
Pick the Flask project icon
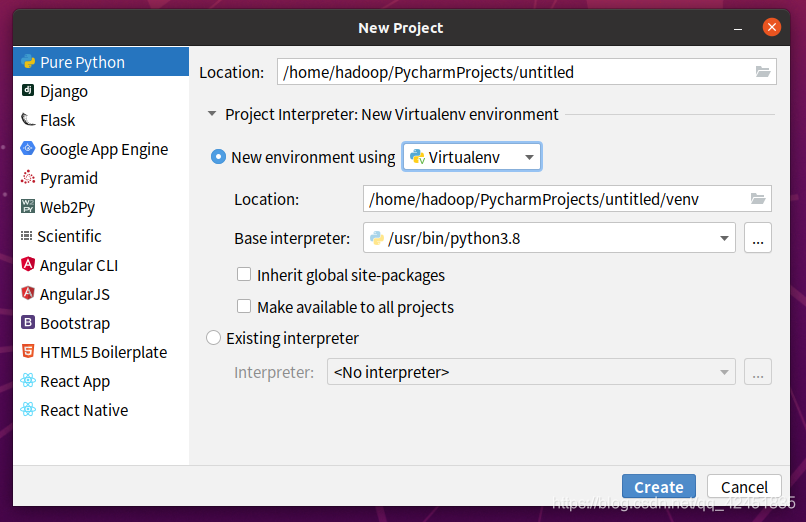[28, 120]
